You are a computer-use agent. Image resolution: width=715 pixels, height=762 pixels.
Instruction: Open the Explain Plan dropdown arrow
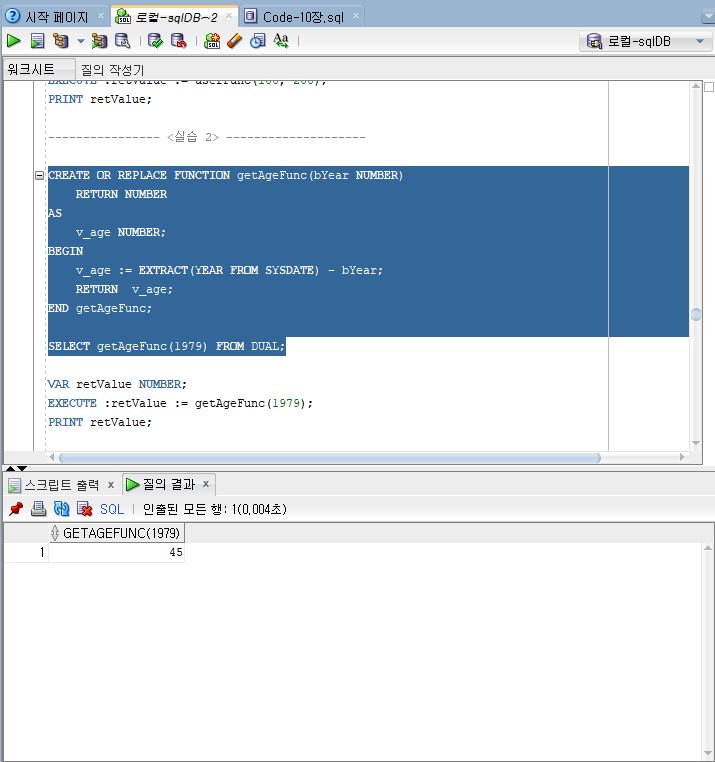[x=81, y=41]
